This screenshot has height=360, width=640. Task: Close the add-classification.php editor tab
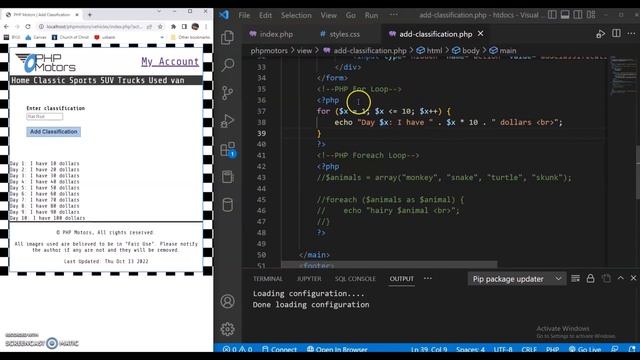pyautogui.click(x=480, y=33)
